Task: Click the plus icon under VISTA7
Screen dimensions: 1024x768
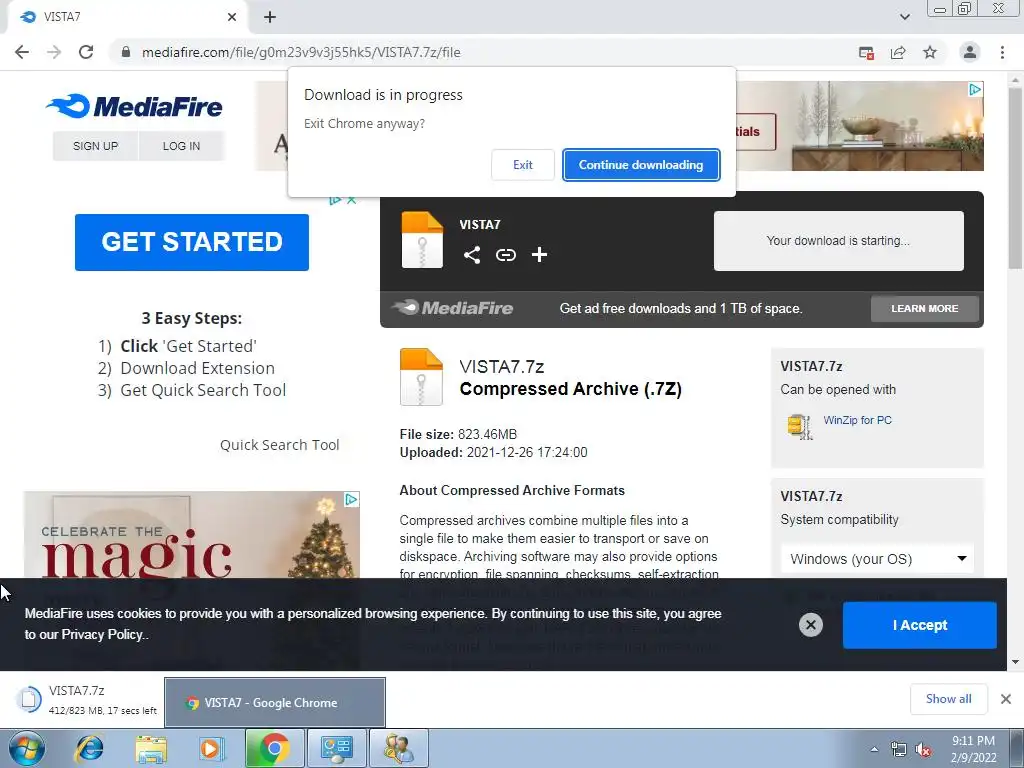Action: (539, 255)
